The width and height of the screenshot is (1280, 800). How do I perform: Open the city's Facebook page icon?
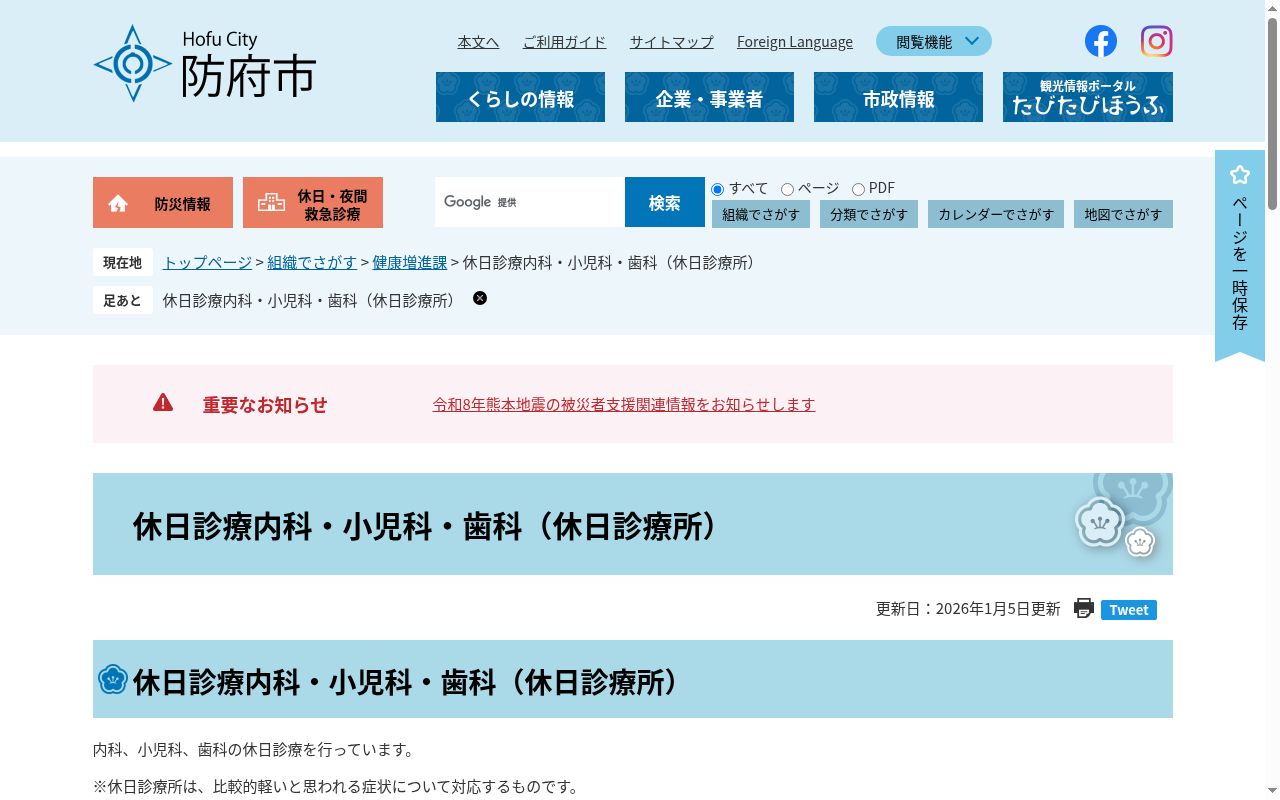(x=1101, y=41)
